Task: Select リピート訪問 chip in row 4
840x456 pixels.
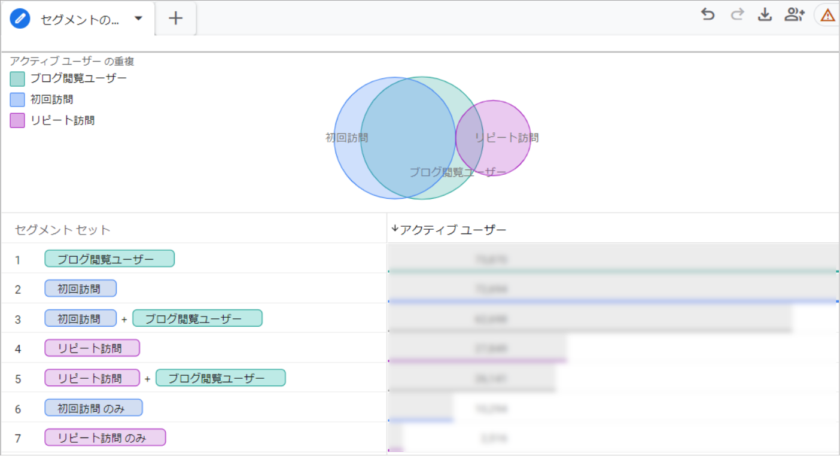Action: click(x=92, y=348)
